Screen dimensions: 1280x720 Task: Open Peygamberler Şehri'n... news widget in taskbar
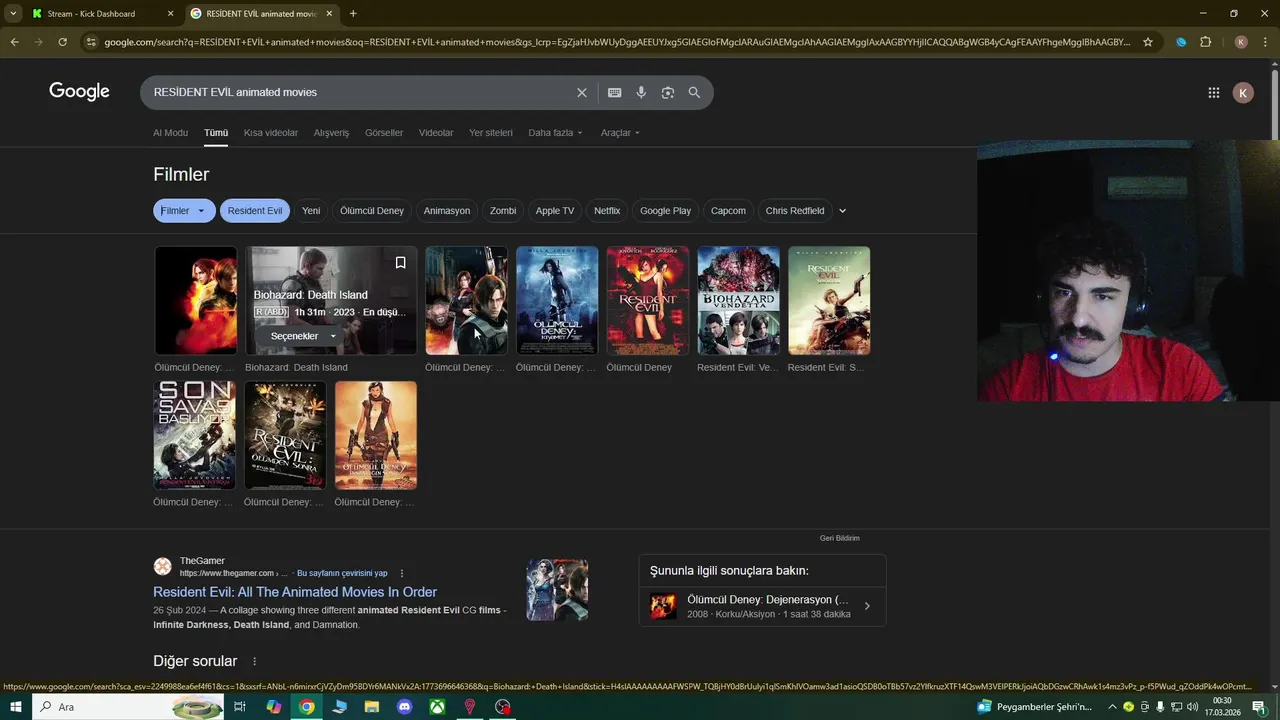tap(1036, 707)
